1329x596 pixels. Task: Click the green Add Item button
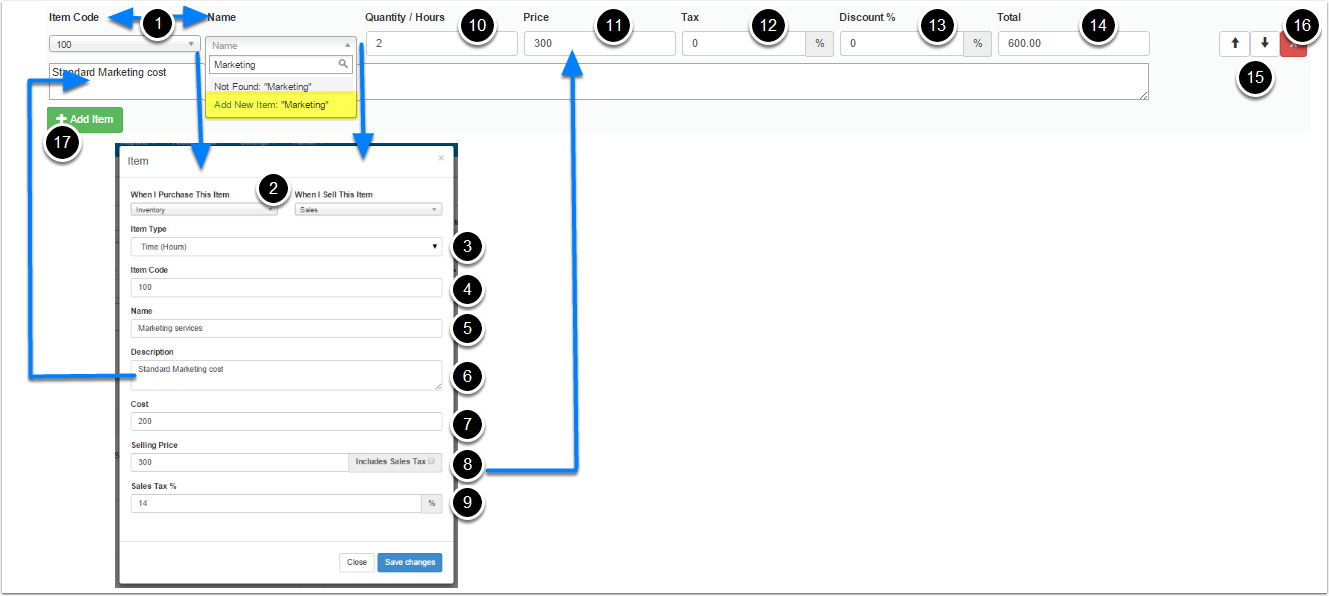point(85,119)
